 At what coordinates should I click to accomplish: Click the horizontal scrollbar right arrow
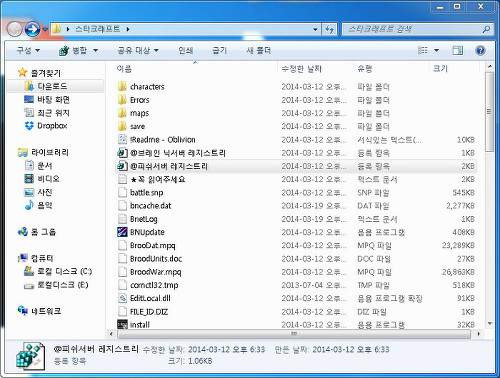479,334
